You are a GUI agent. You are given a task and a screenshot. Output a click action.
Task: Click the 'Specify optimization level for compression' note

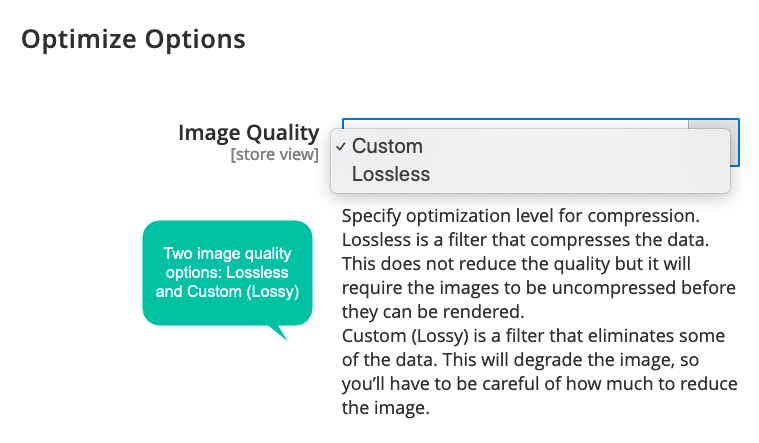pos(521,216)
